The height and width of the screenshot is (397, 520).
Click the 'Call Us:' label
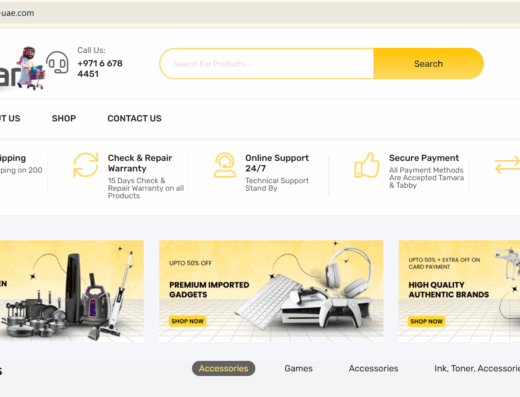point(91,50)
